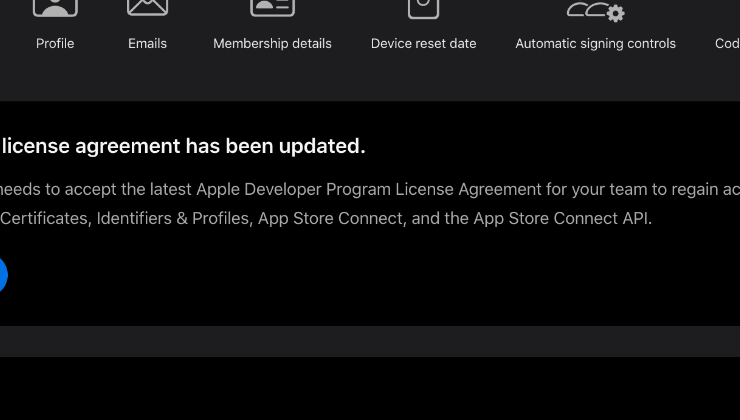The height and width of the screenshot is (420, 740).
Task: Open the Membership details card icon
Action: [x=272, y=8]
